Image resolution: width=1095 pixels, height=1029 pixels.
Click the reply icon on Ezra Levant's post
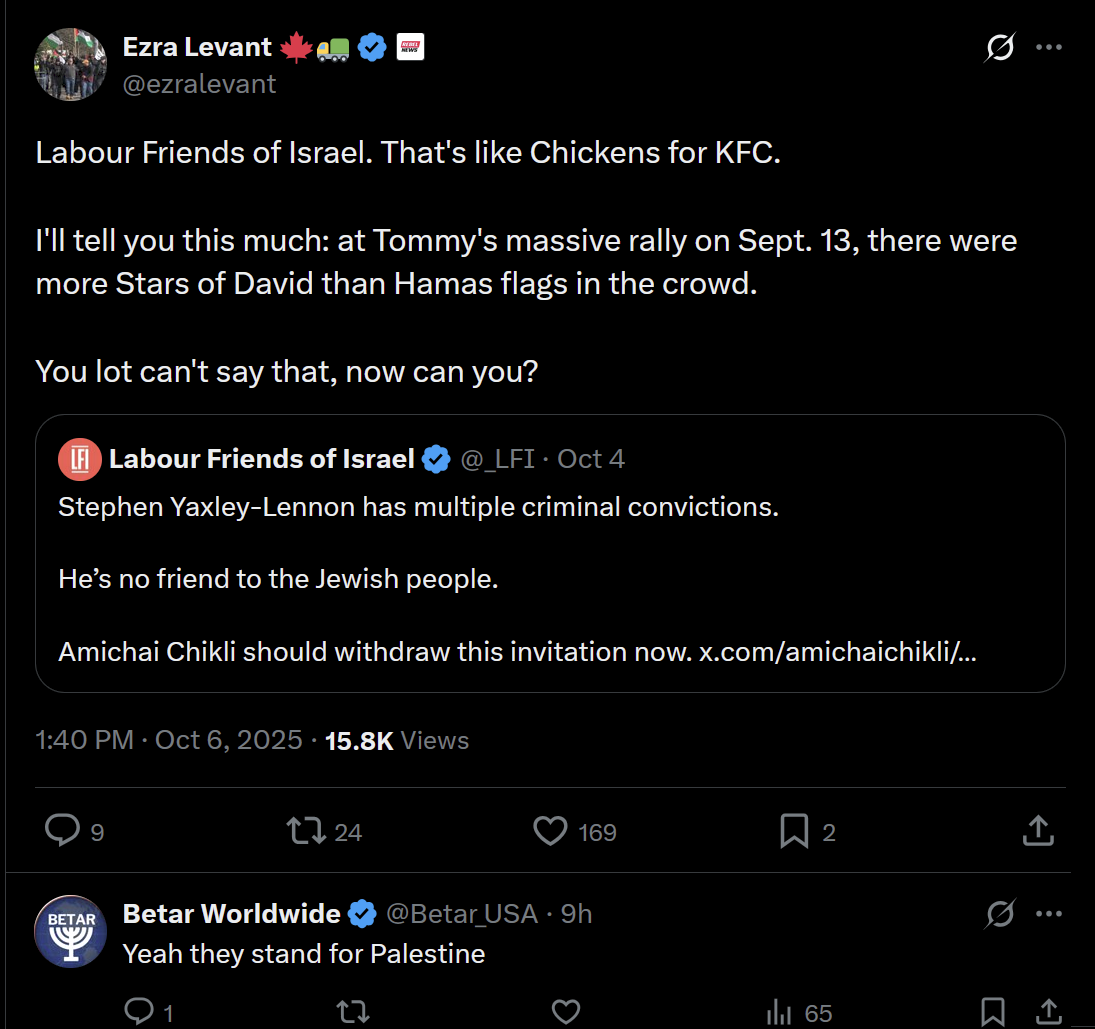tap(63, 830)
